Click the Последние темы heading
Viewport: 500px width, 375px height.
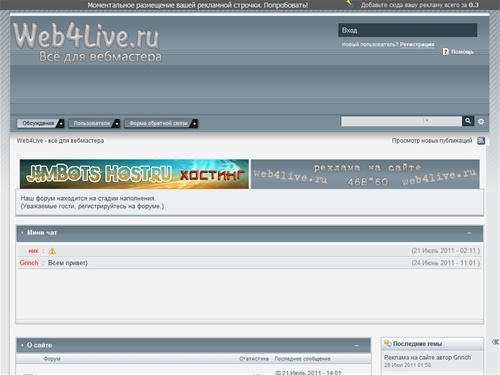click(417, 344)
